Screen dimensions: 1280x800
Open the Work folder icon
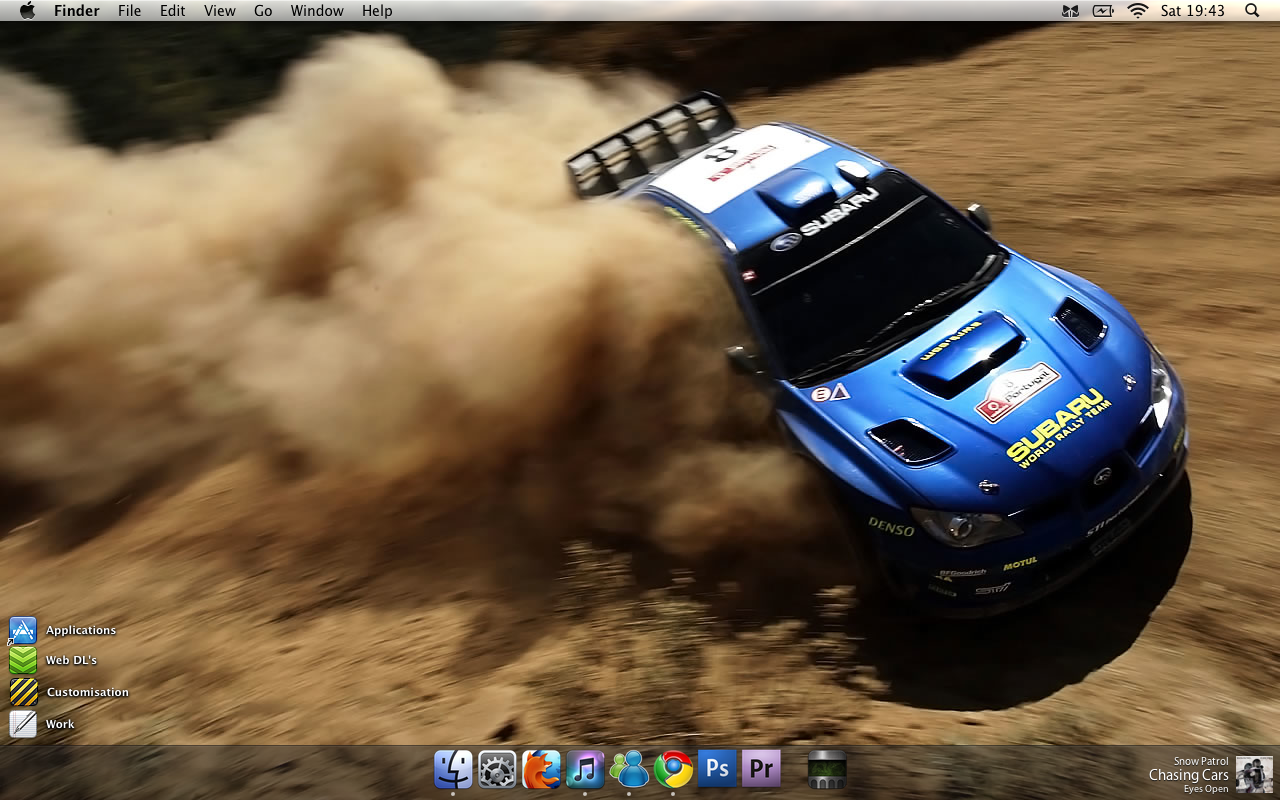[x=23, y=724]
